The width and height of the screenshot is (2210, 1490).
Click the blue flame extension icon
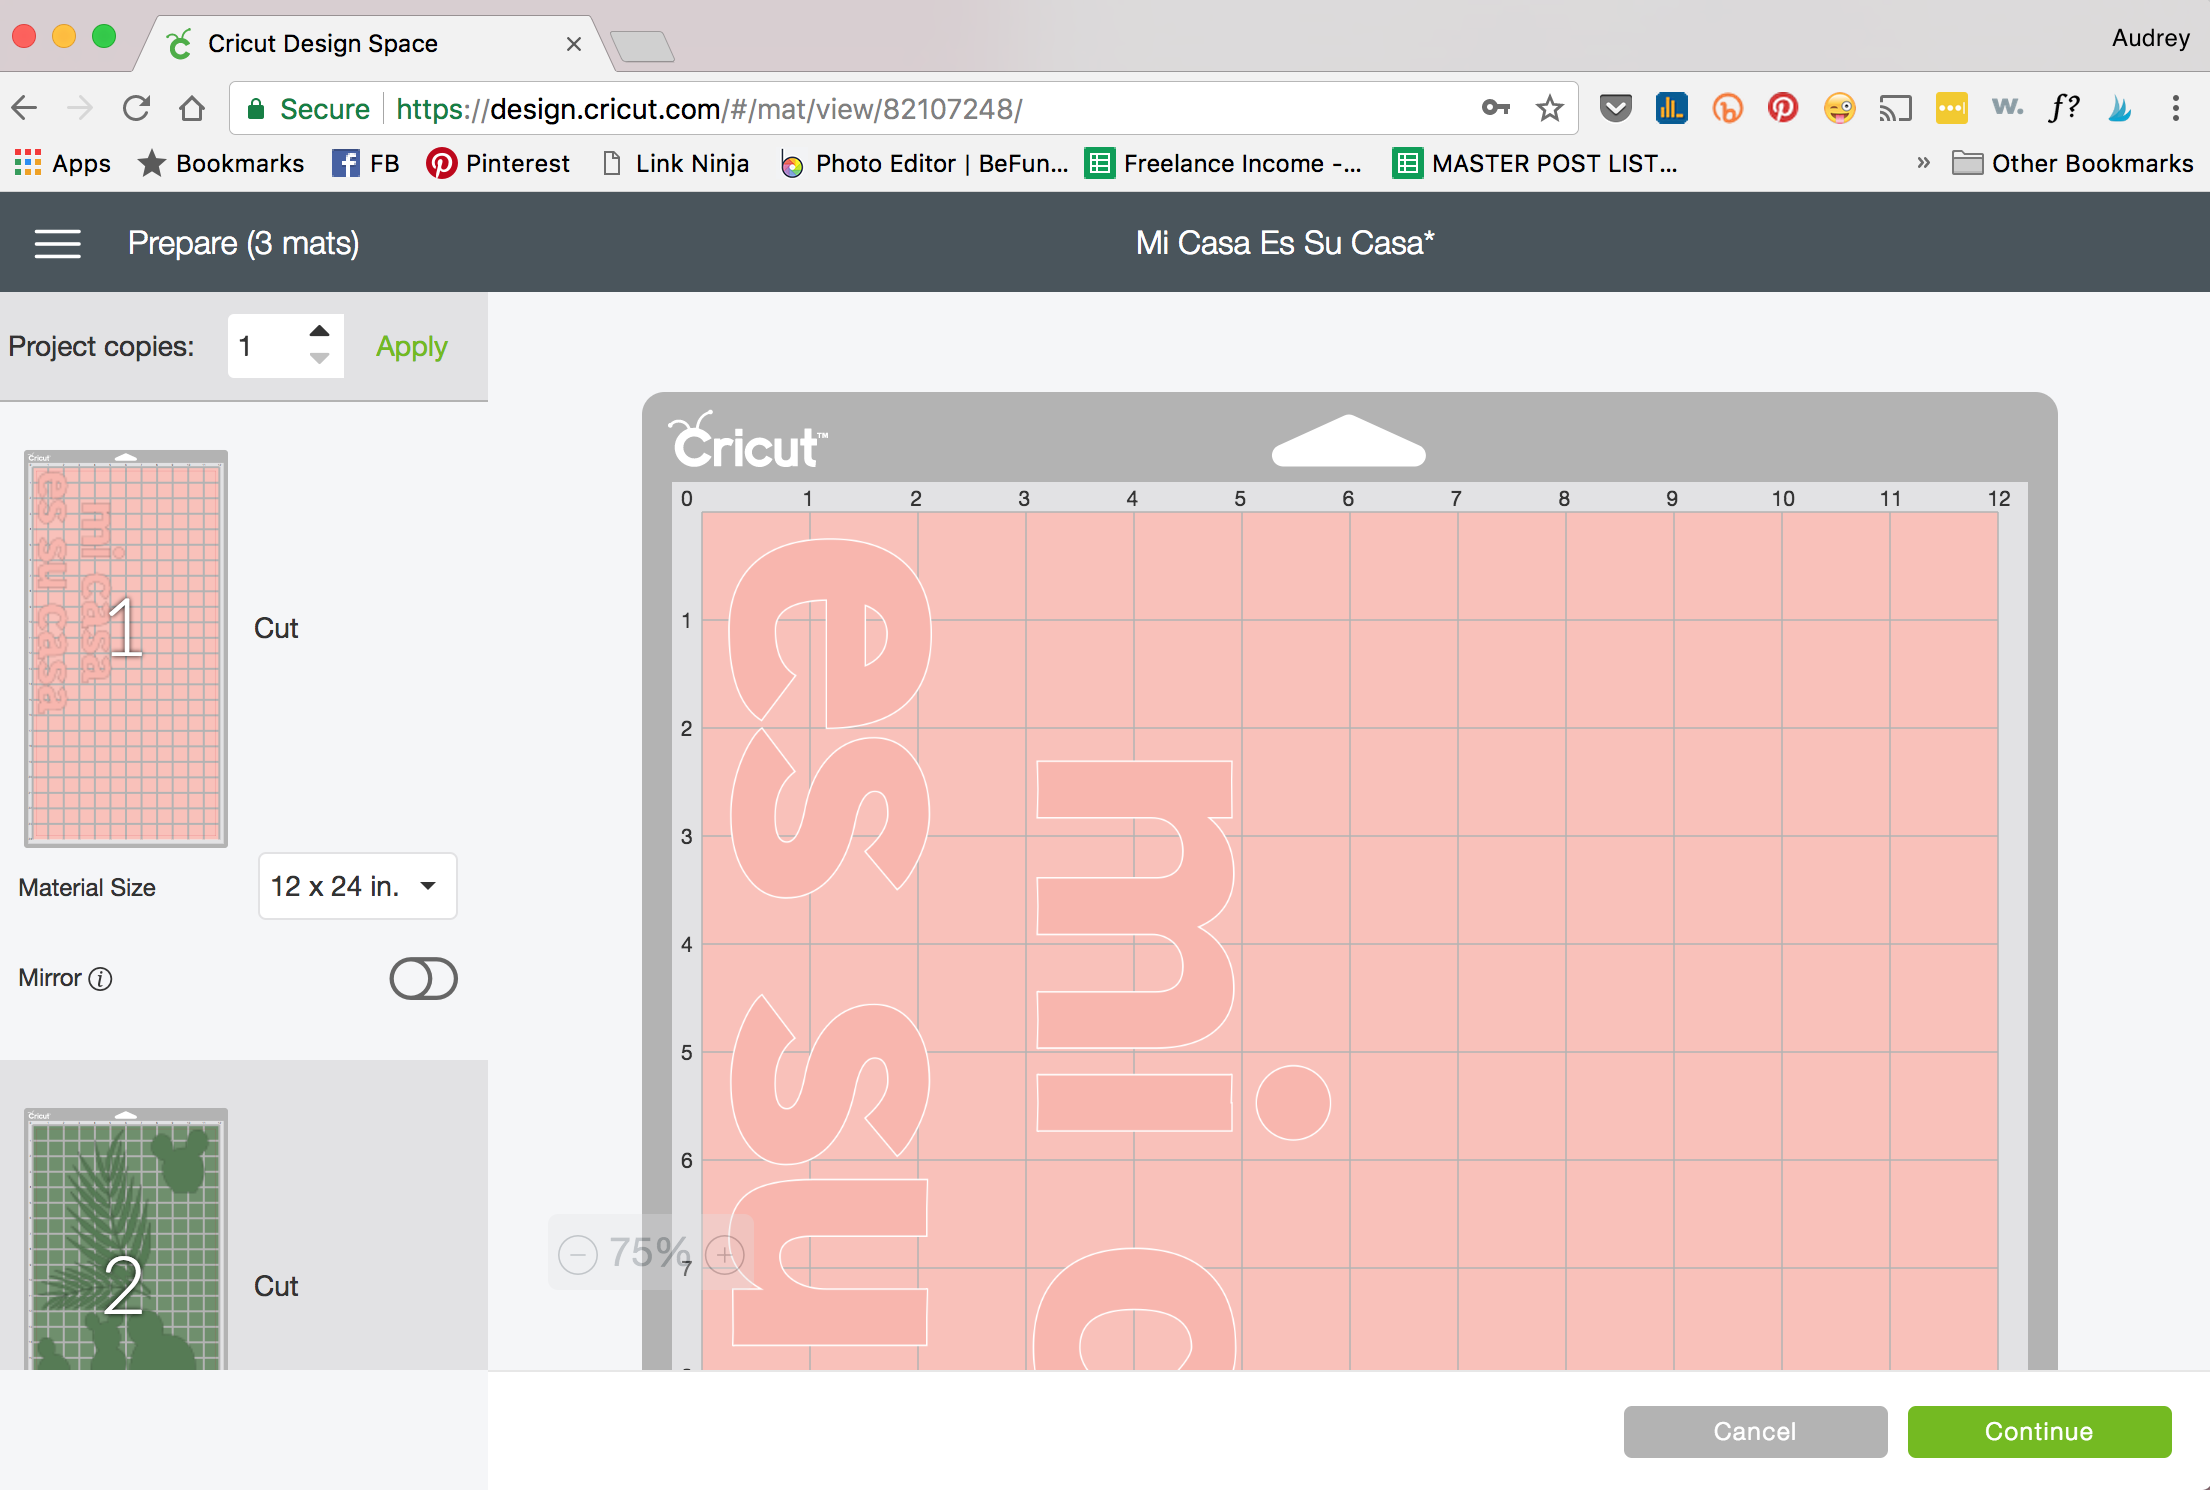click(x=2120, y=108)
